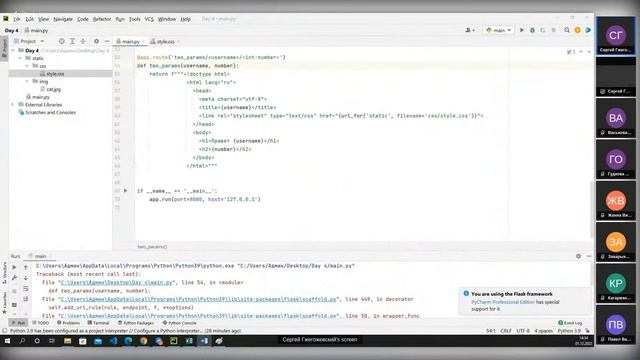Click the yellow IDE updates icon

[x=578, y=30]
